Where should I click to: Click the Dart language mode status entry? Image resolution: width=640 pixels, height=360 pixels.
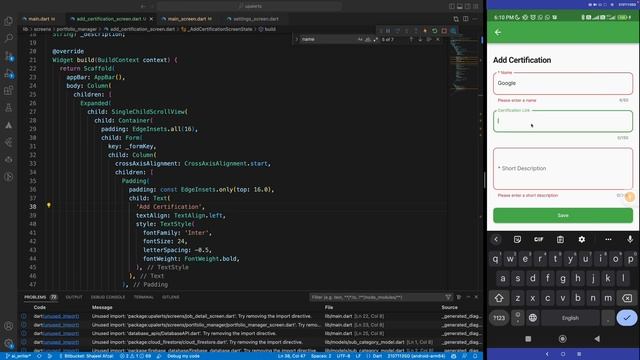[377, 356]
